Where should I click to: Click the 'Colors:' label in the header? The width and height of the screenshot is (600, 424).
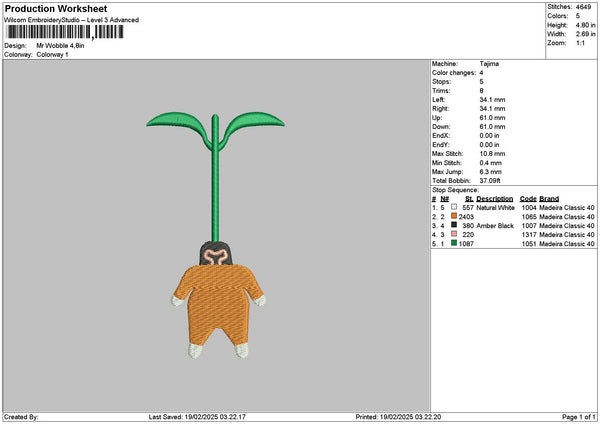click(558, 16)
